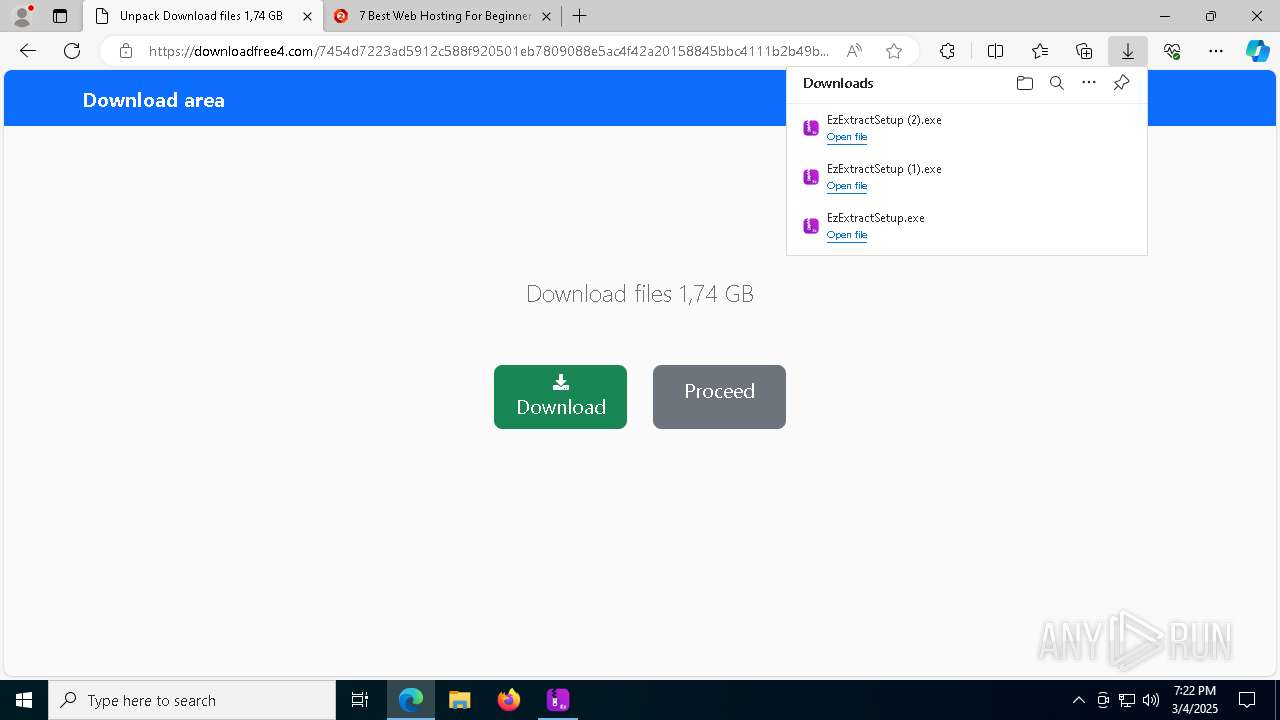
Task: Open the Favorites list icon
Action: (1040, 51)
